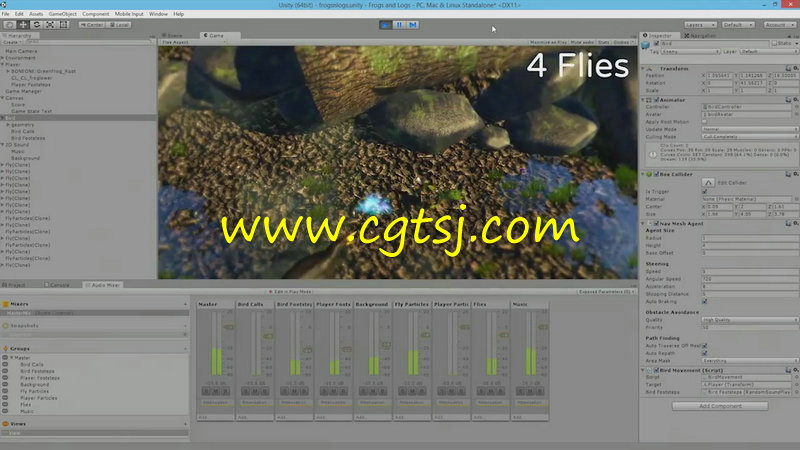Bypass effects on Music channel
This screenshot has width=800, height=450.
540,391
